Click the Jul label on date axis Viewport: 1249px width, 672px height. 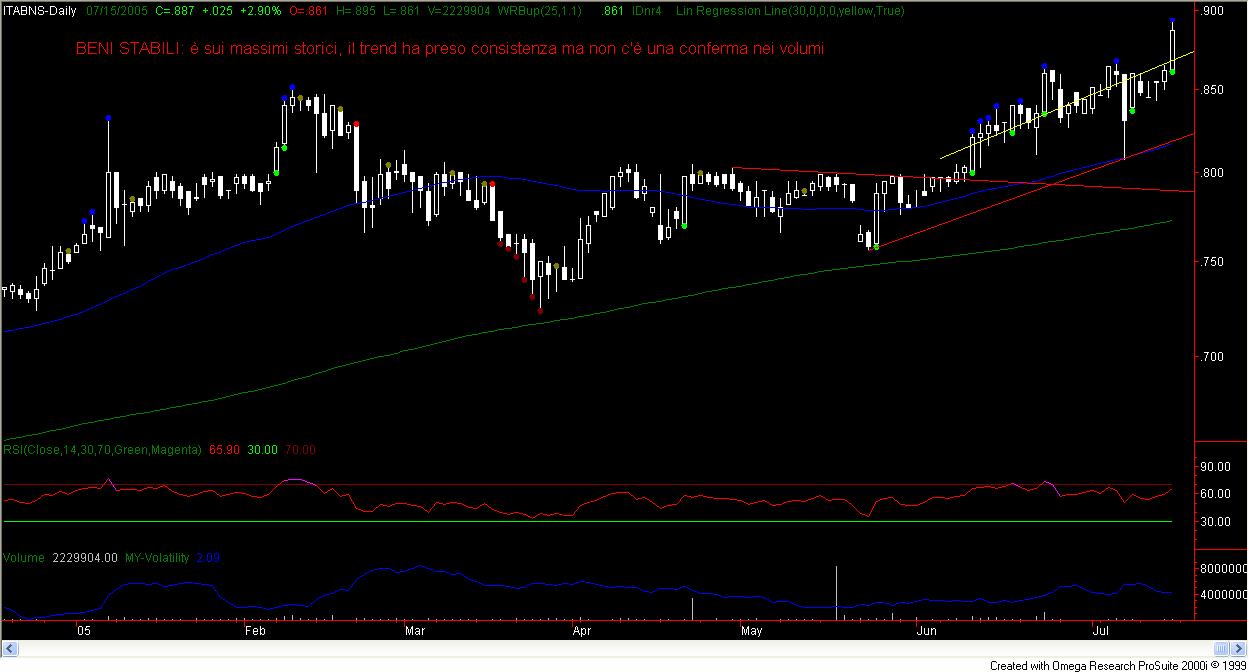(1100, 631)
